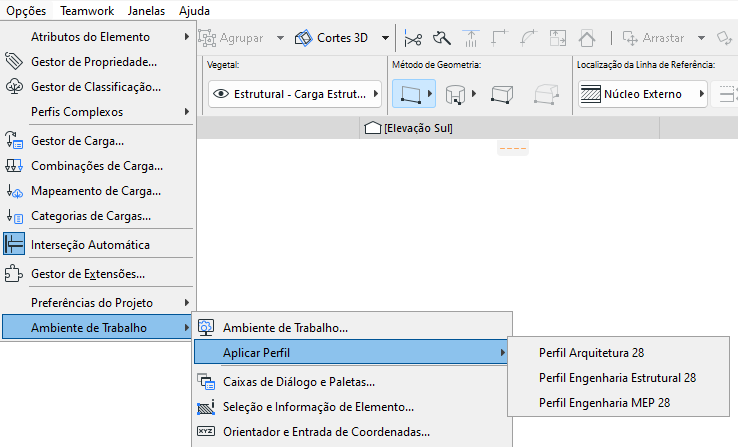This screenshot has height=447, width=738.
Task: Open the Arrastar dropdown arrow
Action: [701, 38]
